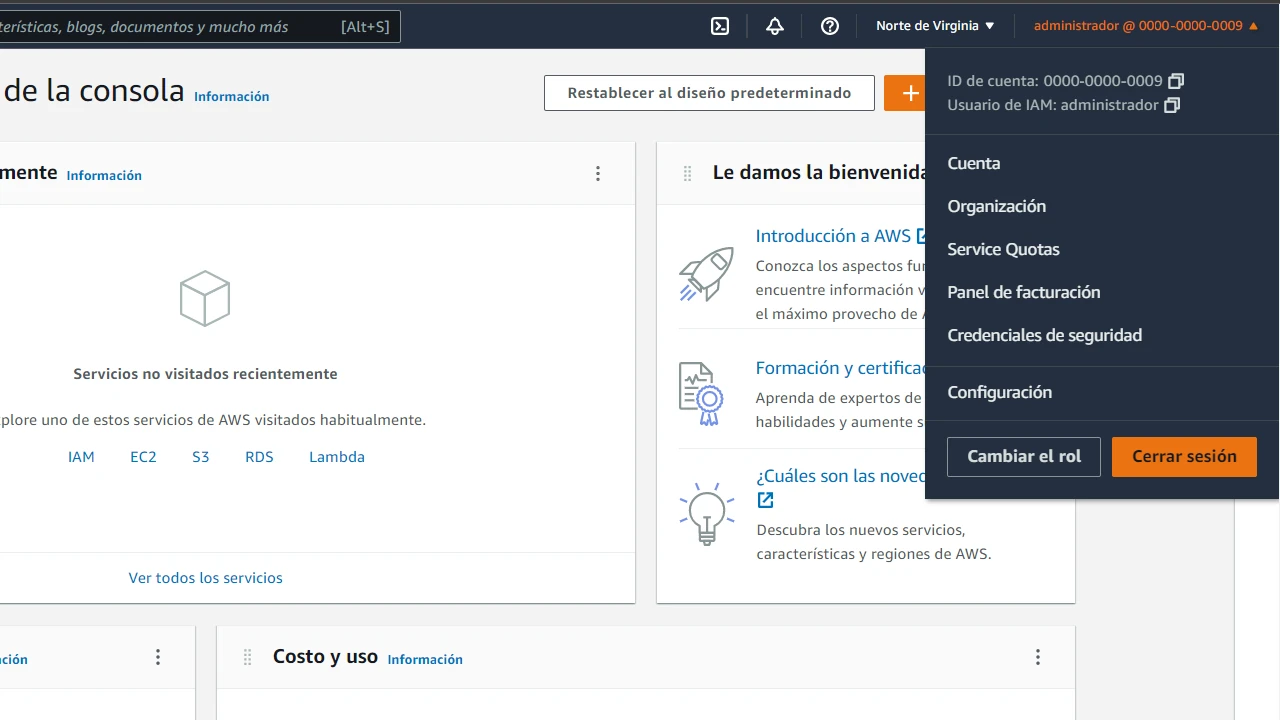Click the Costo y uso heading
The width and height of the screenshot is (1280, 720).
[x=325, y=657]
